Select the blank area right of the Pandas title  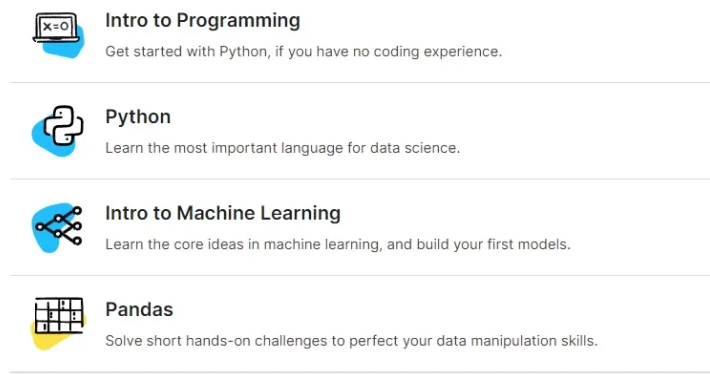[441, 310]
